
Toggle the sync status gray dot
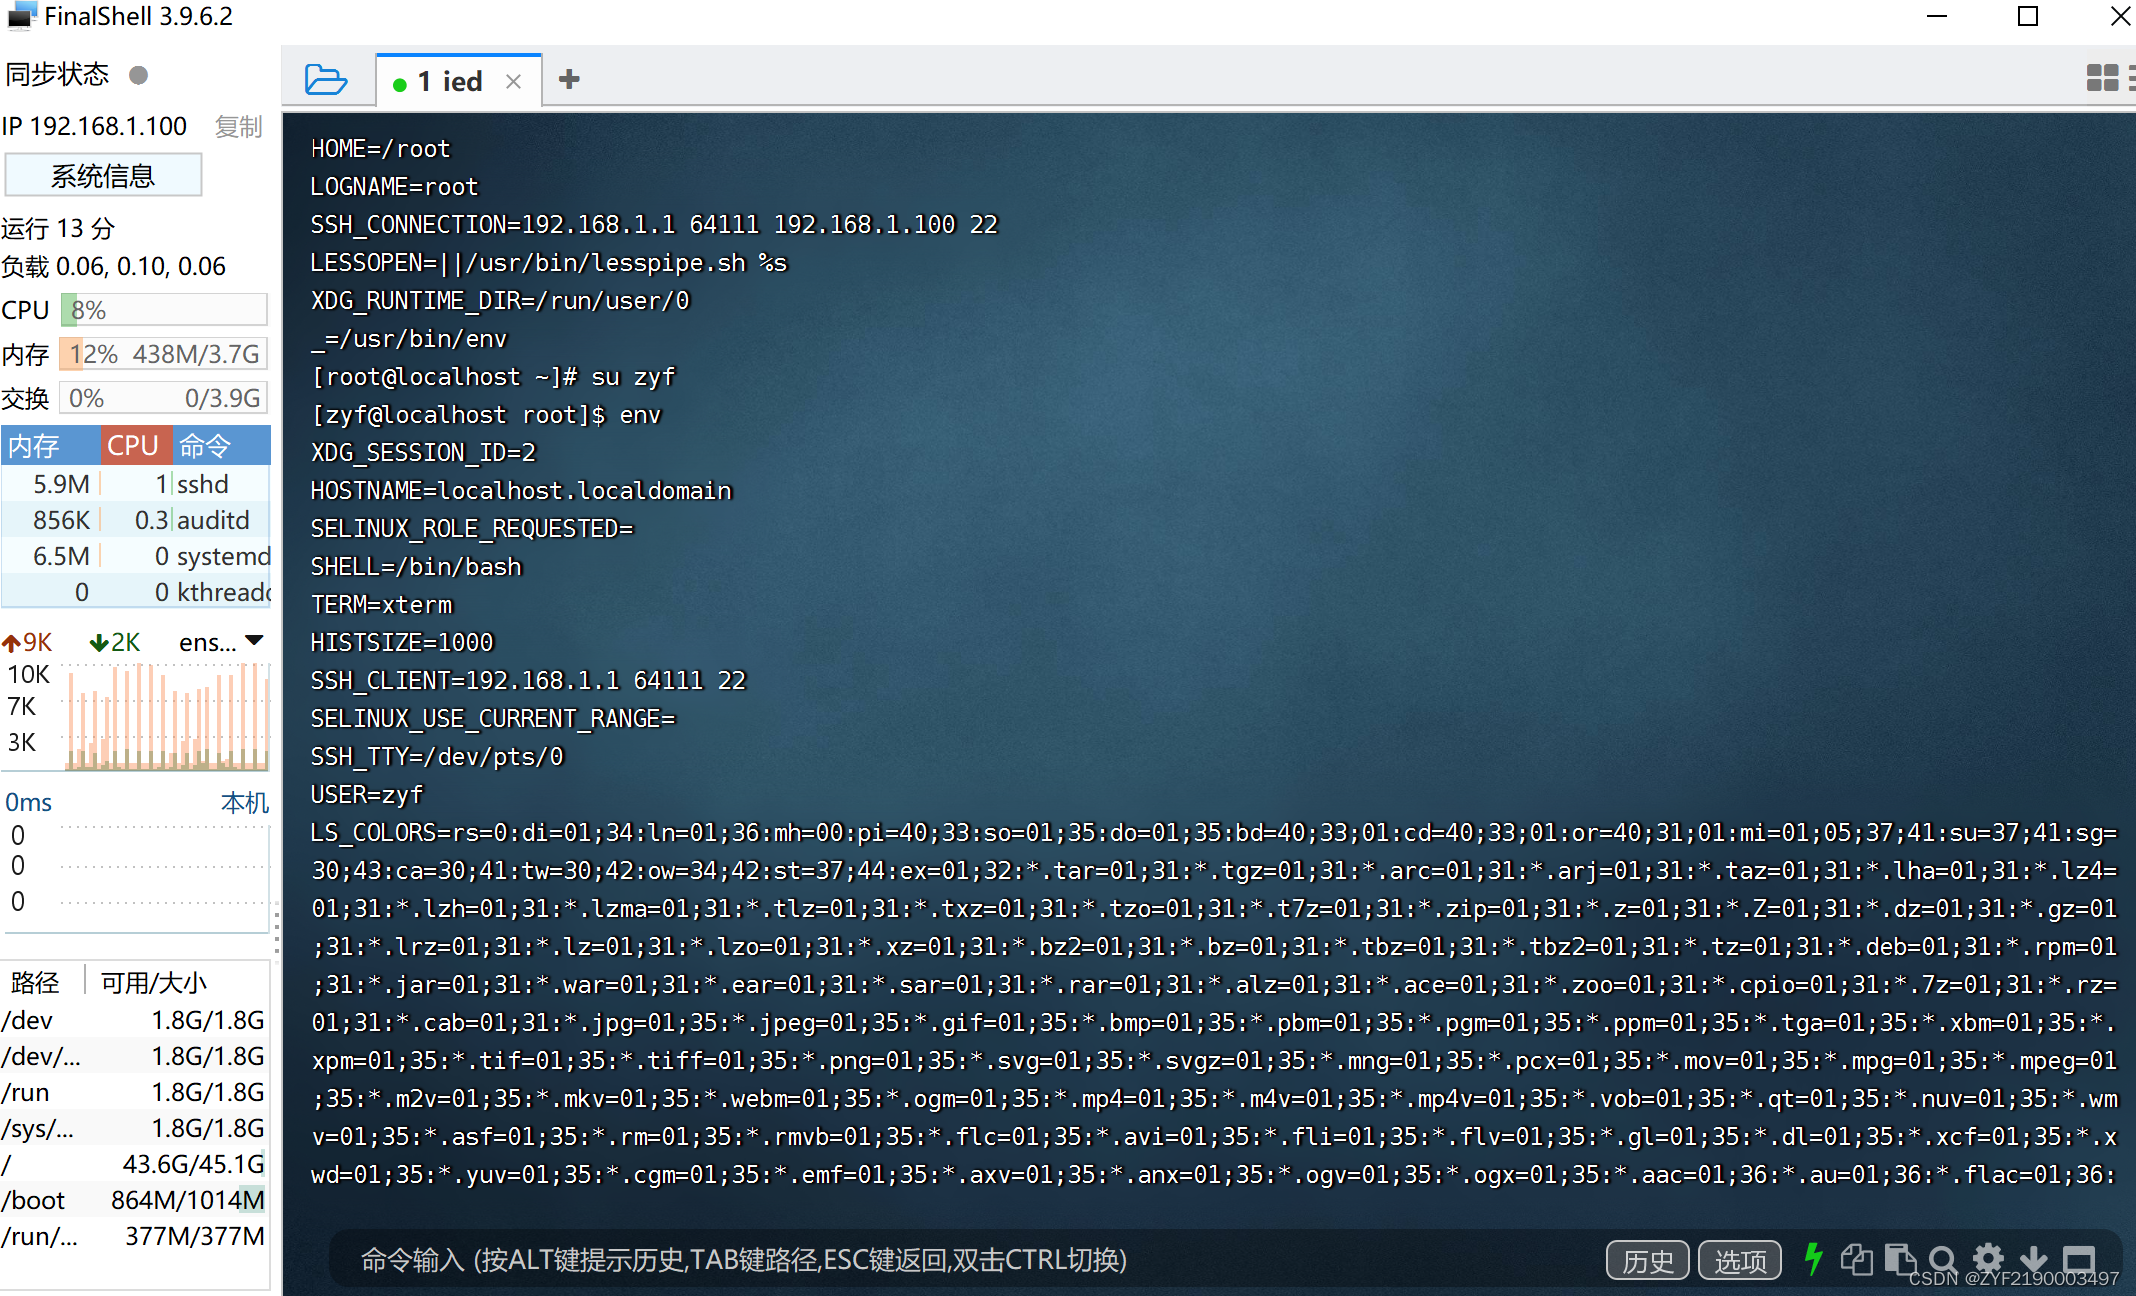[x=139, y=75]
